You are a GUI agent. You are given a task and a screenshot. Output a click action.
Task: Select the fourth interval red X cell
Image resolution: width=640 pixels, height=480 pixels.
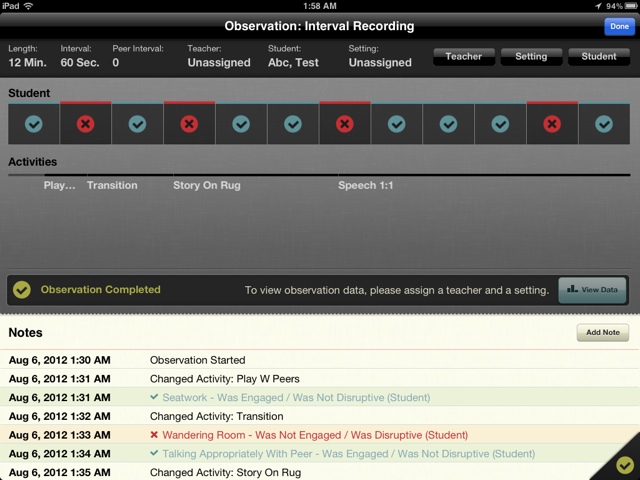click(189, 124)
